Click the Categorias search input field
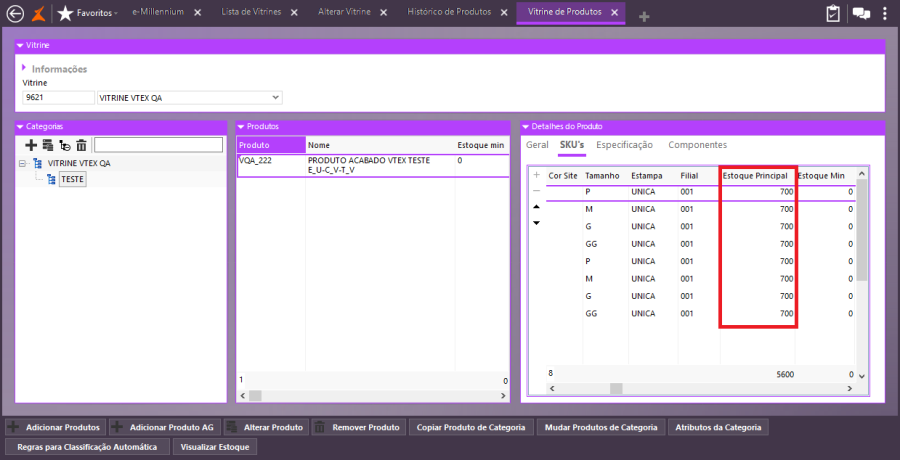Image resolution: width=900 pixels, height=460 pixels. pyautogui.click(x=158, y=146)
